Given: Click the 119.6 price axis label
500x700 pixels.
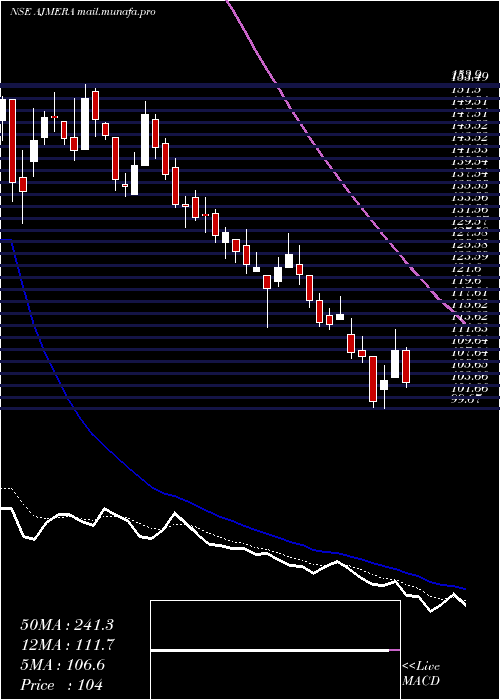Looking at the screenshot, I should click(468, 281).
